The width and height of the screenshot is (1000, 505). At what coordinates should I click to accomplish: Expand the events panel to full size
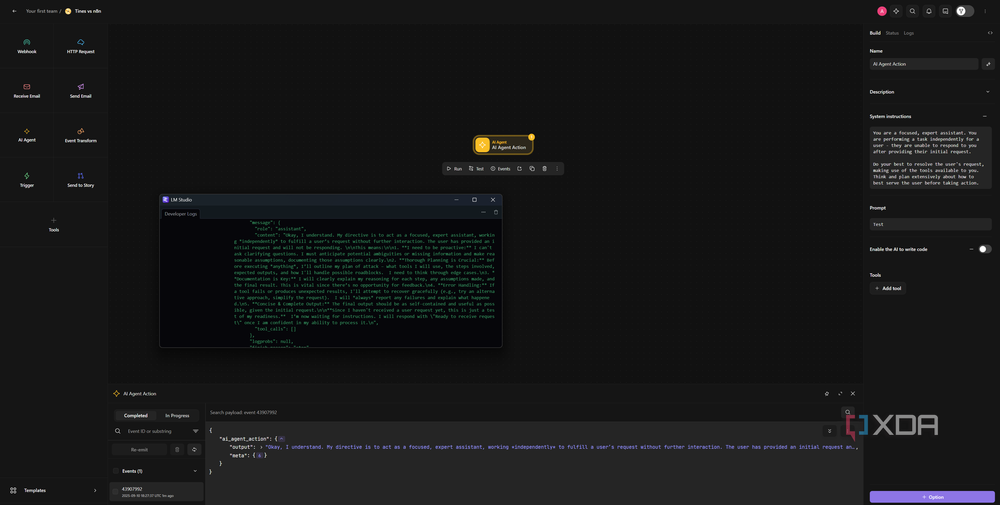[x=840, y=393]
